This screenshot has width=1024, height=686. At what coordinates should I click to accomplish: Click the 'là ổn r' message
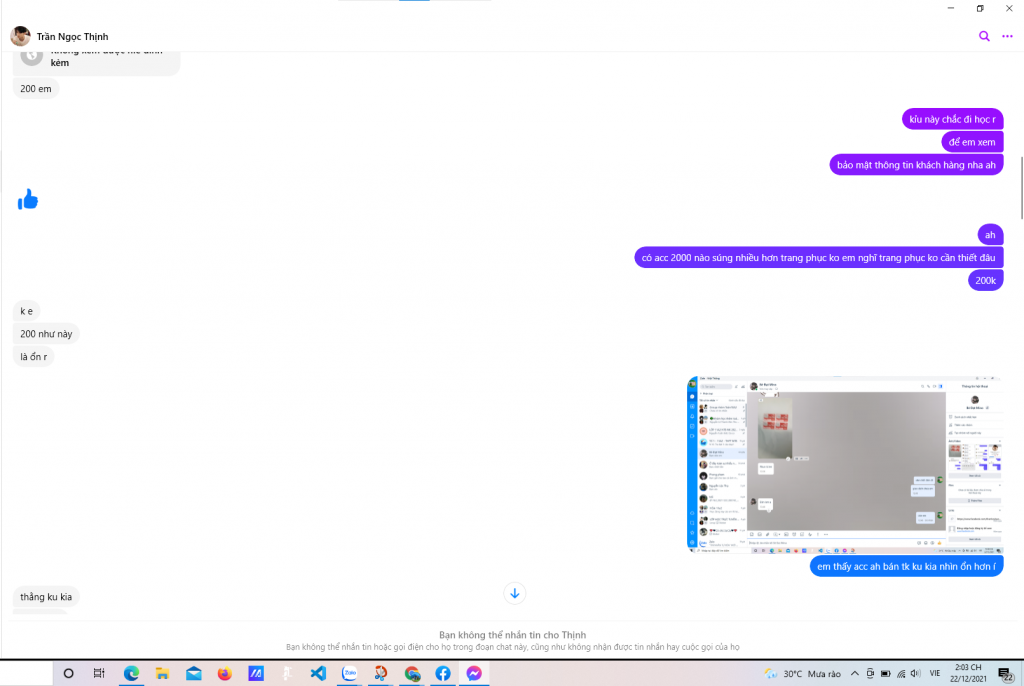click(x=33, y=357)
